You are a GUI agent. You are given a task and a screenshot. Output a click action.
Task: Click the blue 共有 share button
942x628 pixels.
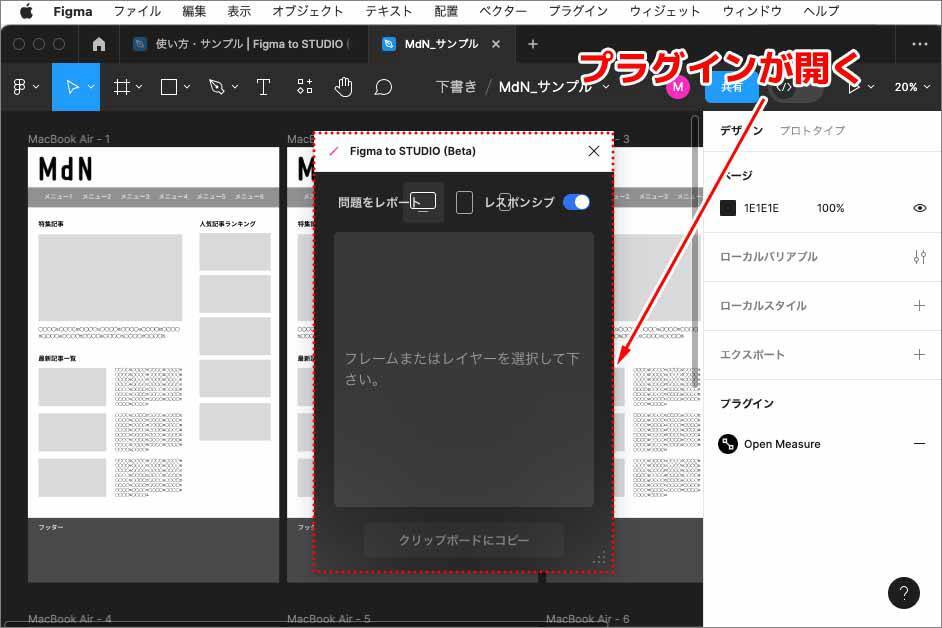coord(732,87)
